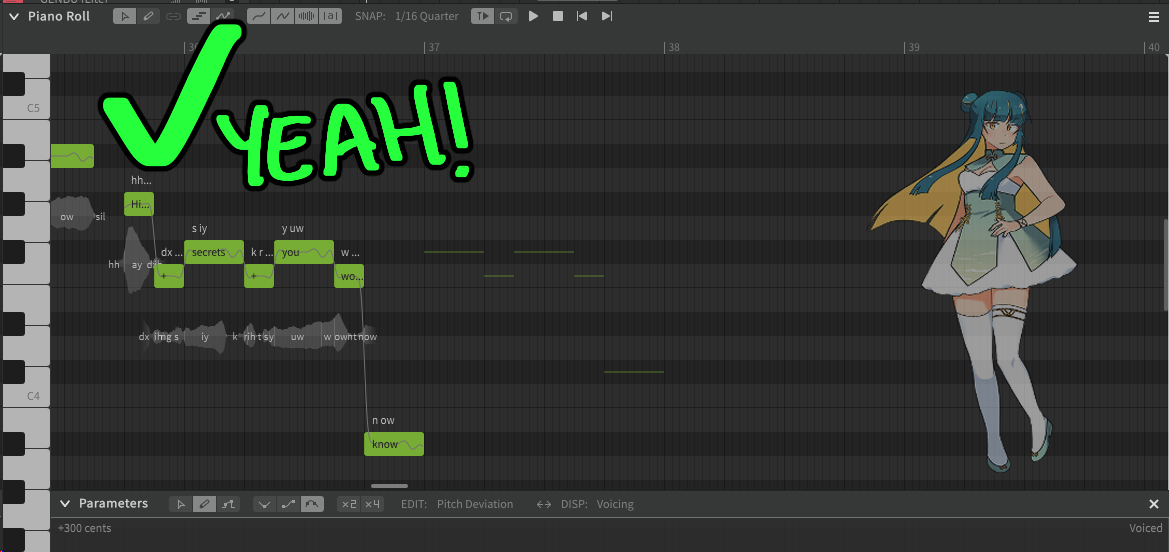Open the DISP Voicing parameter menu
1169x552 pixels.
(x=615, y=504)
